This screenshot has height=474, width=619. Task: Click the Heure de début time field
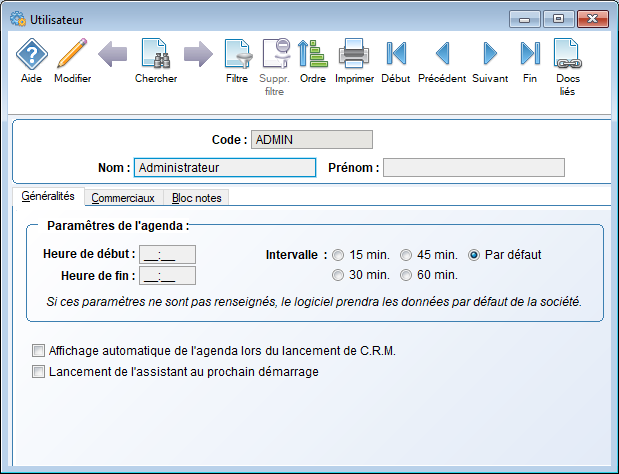pos(167,254)
